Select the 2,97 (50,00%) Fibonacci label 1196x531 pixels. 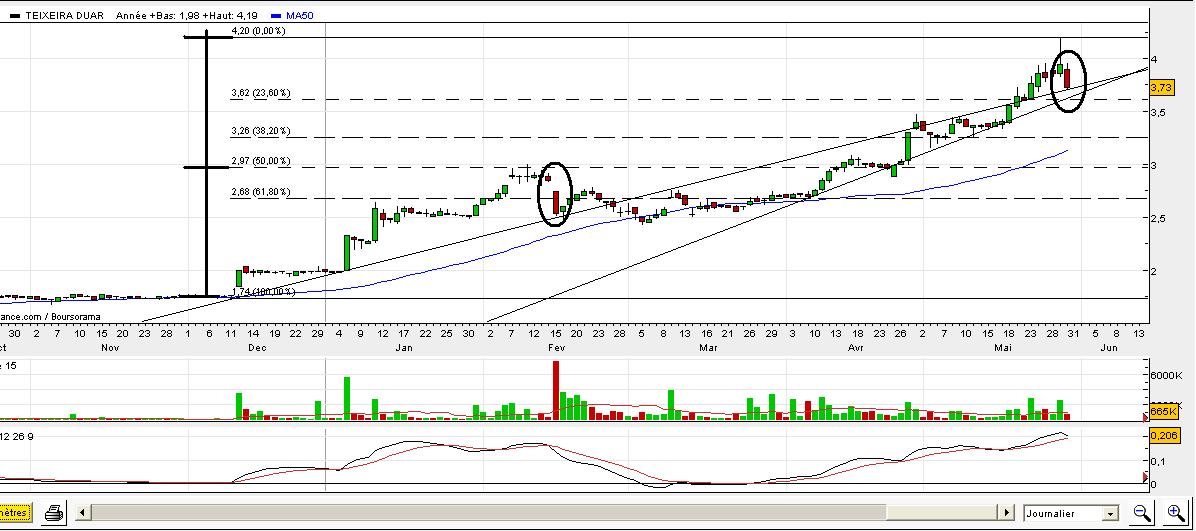(260, 161)
